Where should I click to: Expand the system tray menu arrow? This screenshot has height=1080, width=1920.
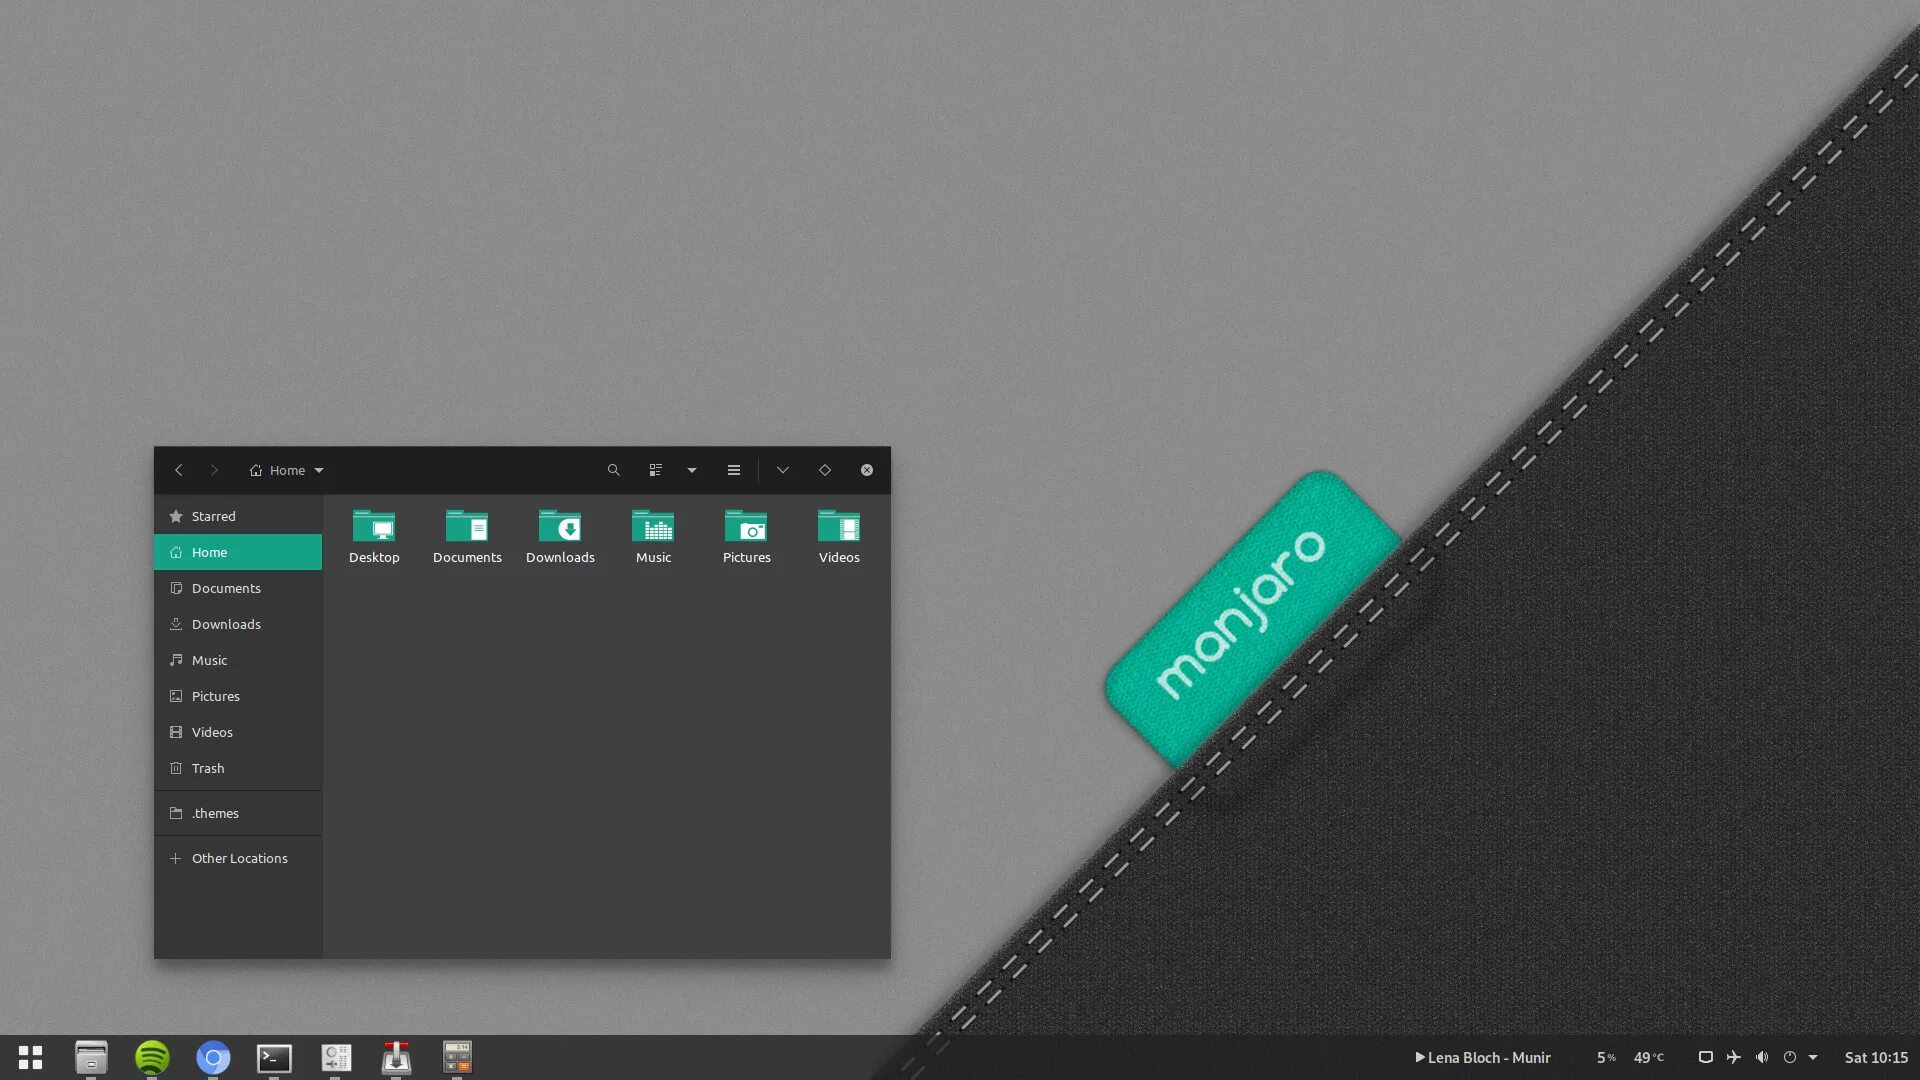1813,1057
